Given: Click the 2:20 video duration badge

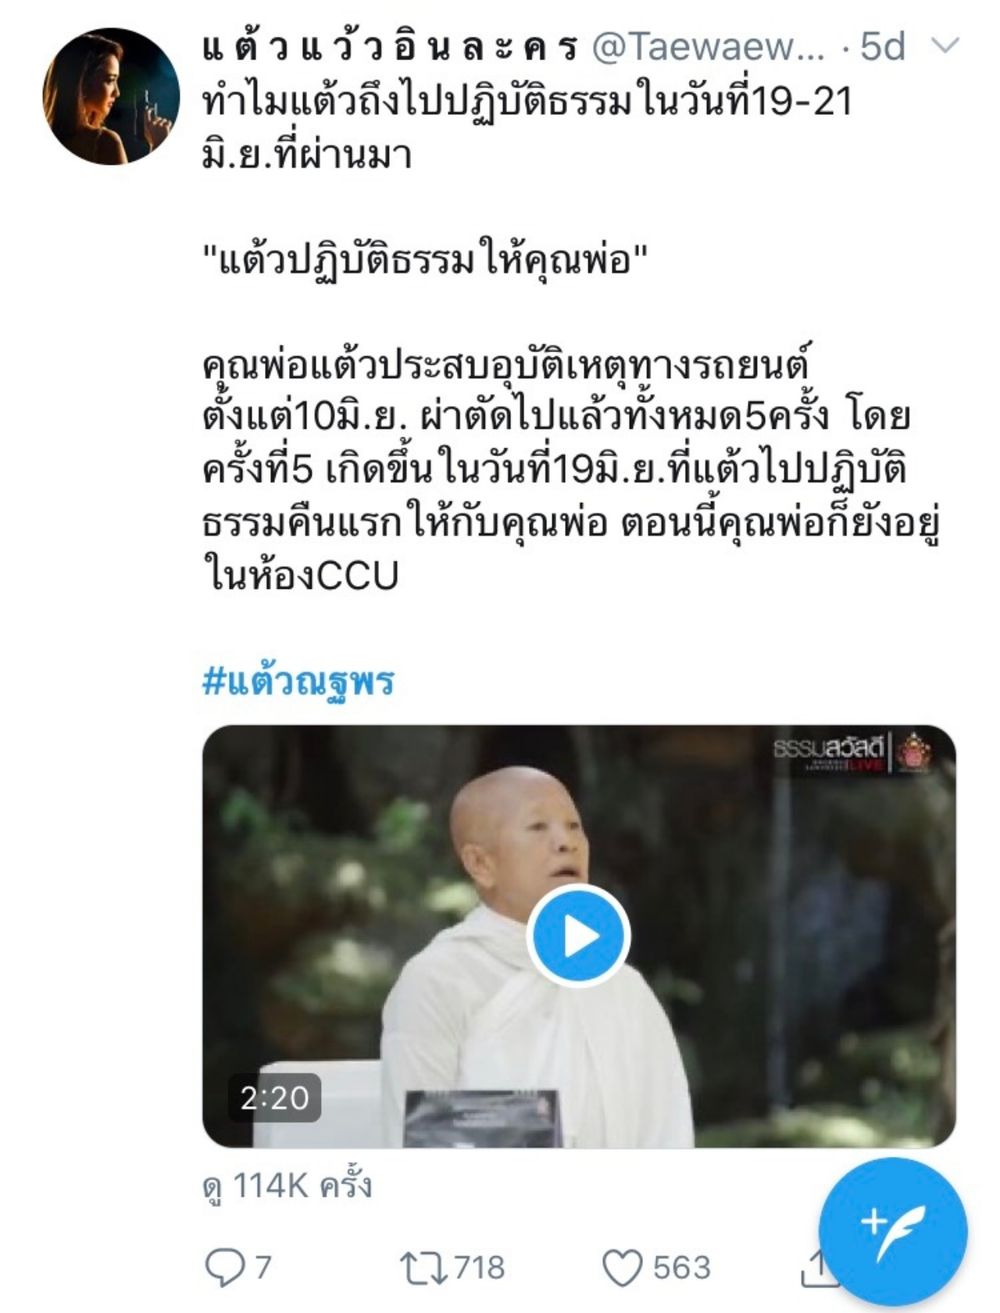Looking at the screenshot, I should [275, 1098].
